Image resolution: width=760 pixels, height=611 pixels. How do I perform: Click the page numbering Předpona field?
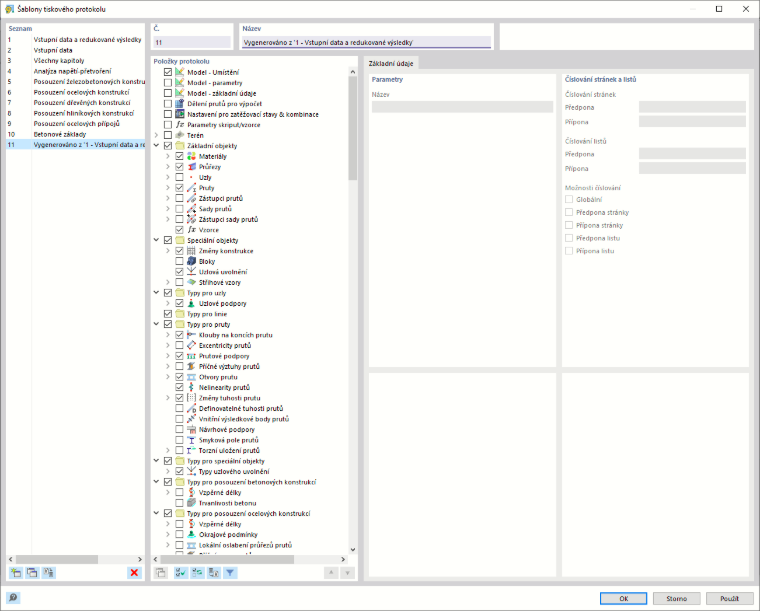[692, 107]
